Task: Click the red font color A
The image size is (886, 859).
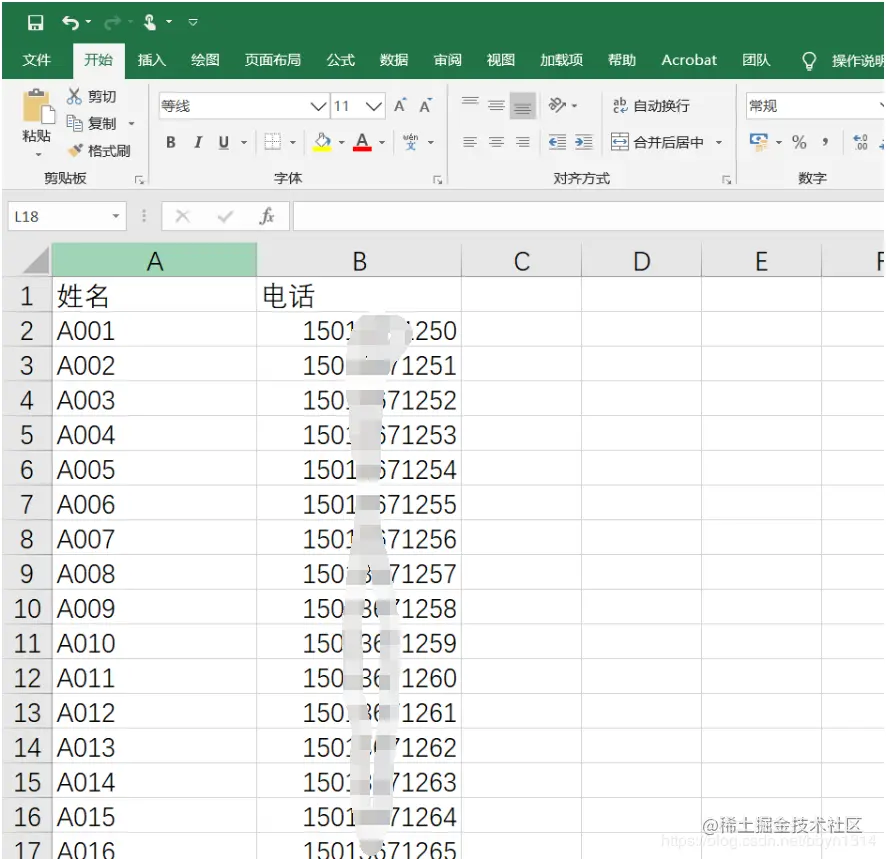Action: [362, 142]
